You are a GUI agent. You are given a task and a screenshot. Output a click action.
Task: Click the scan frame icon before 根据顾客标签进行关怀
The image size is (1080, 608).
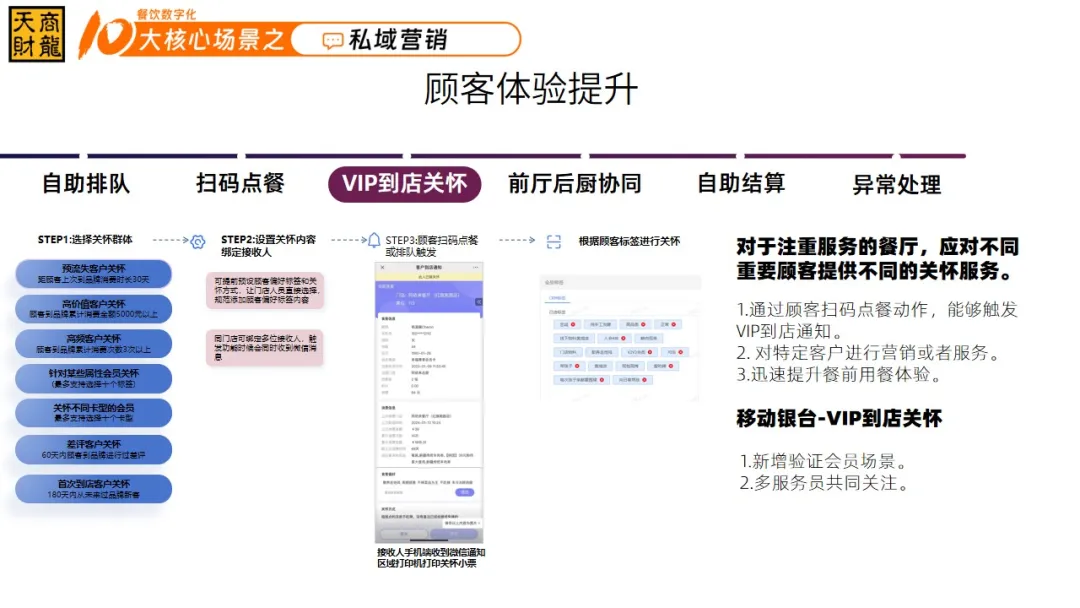pos(554,242)
